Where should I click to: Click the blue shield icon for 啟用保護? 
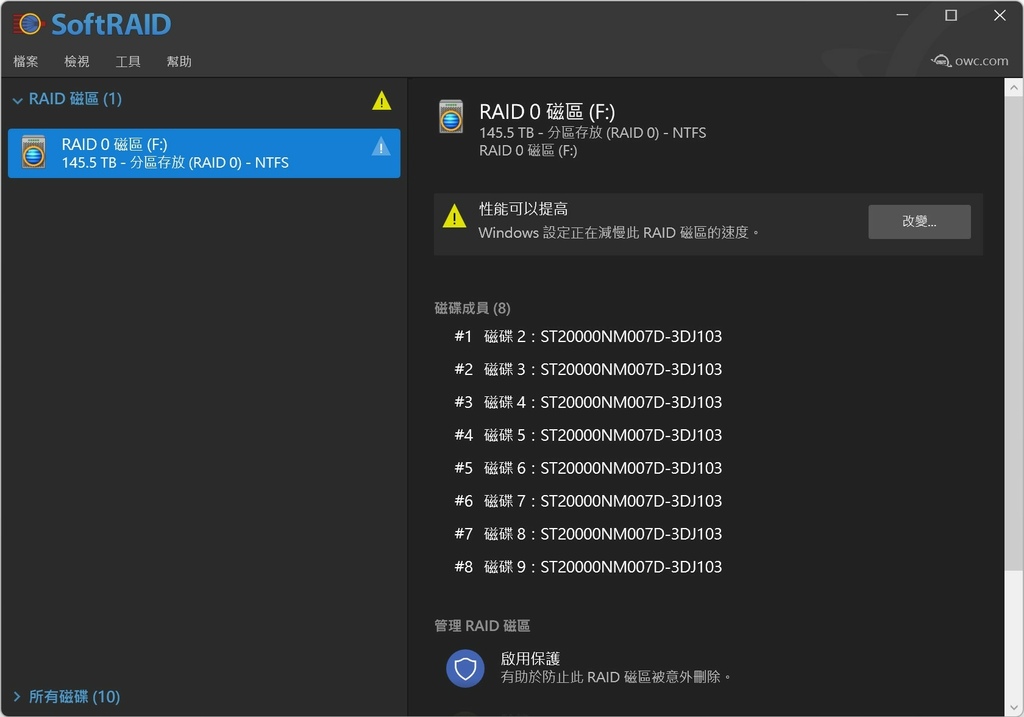tap(465, 668)
